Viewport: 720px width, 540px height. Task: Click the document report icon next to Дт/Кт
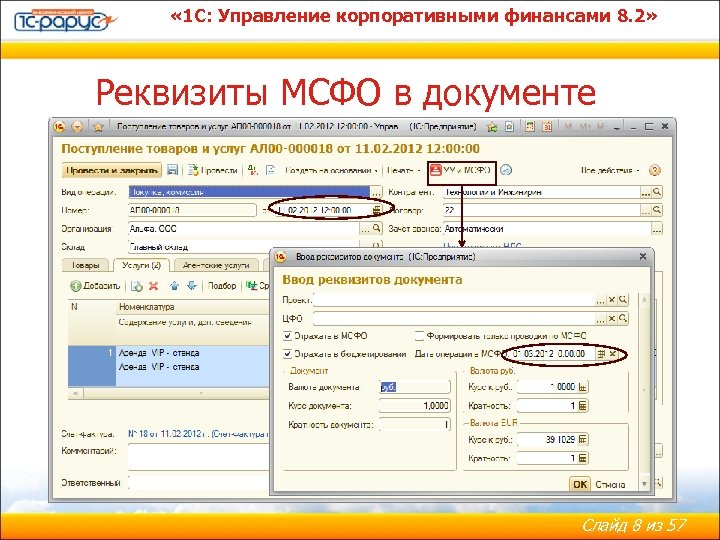click(271, 170)
